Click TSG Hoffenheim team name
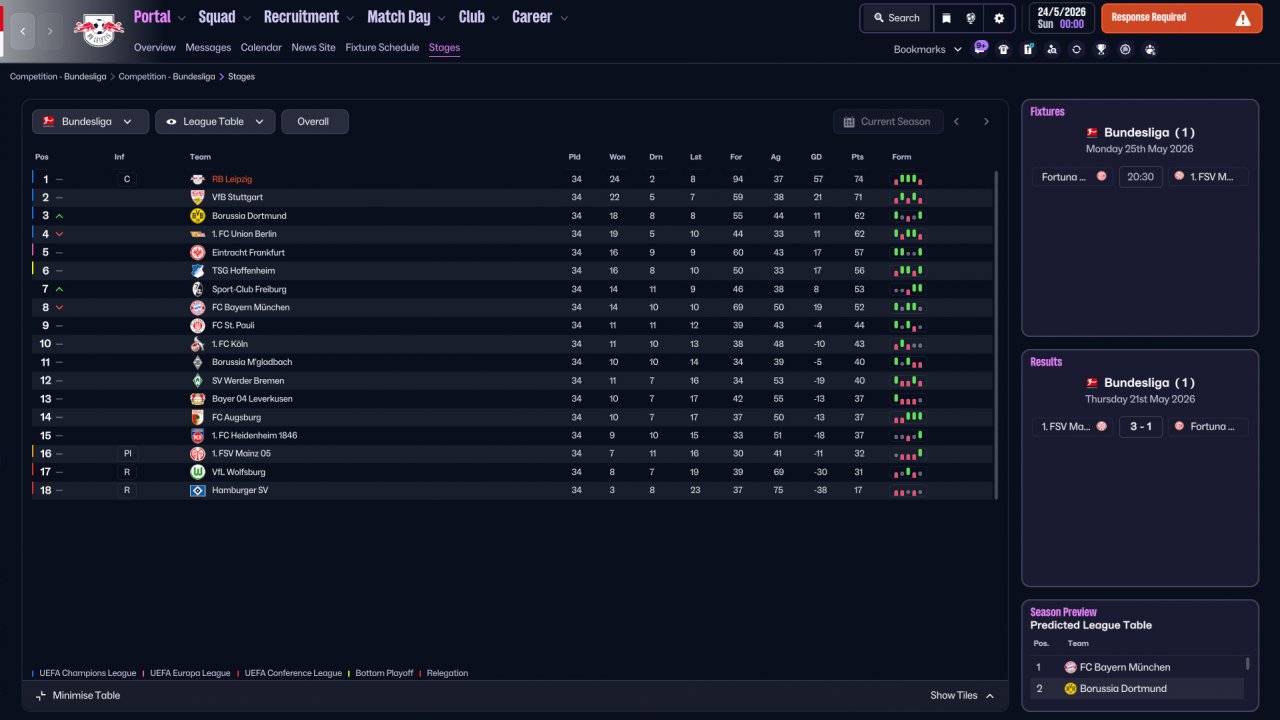 pyautogui.click(x=243, y=271)
